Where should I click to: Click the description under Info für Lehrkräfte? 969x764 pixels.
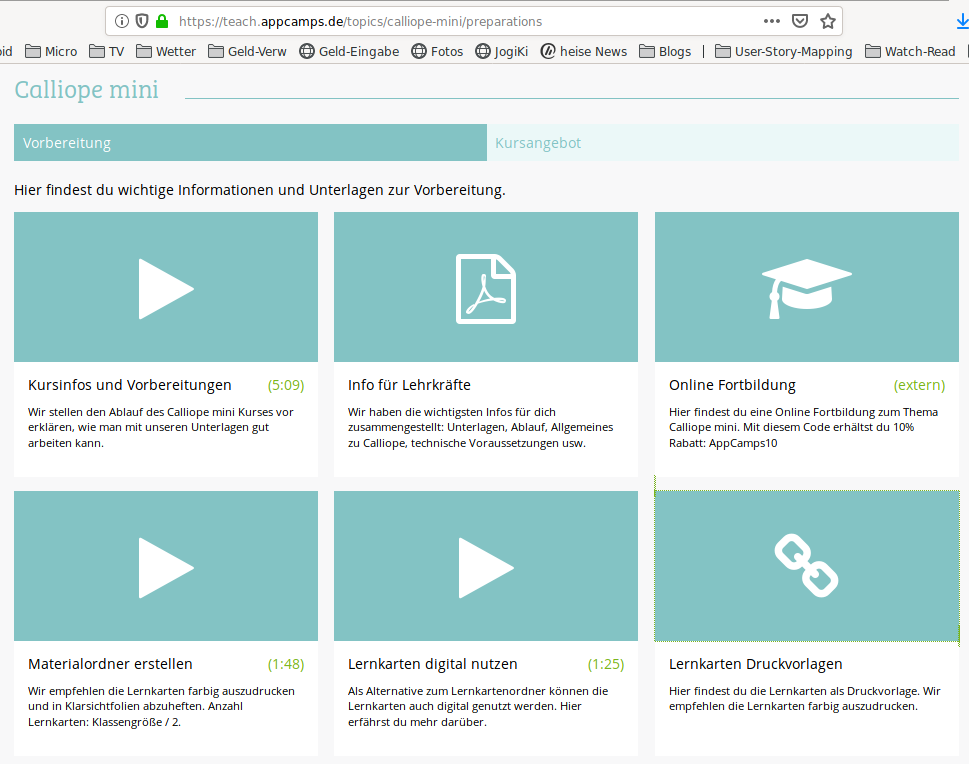[x=481, y=427]
